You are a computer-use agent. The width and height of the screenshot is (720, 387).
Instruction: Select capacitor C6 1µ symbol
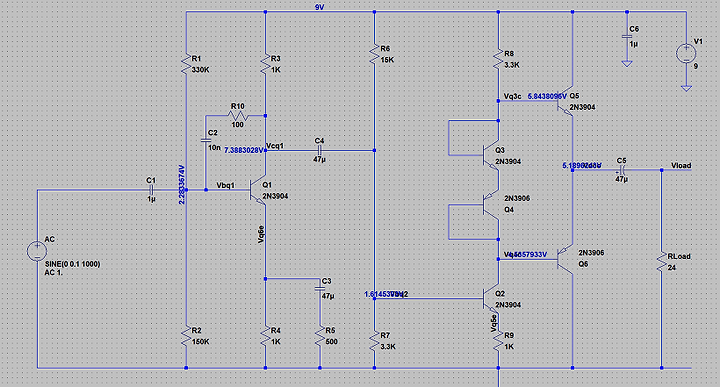pyautogui.click(x=627, y=36)
